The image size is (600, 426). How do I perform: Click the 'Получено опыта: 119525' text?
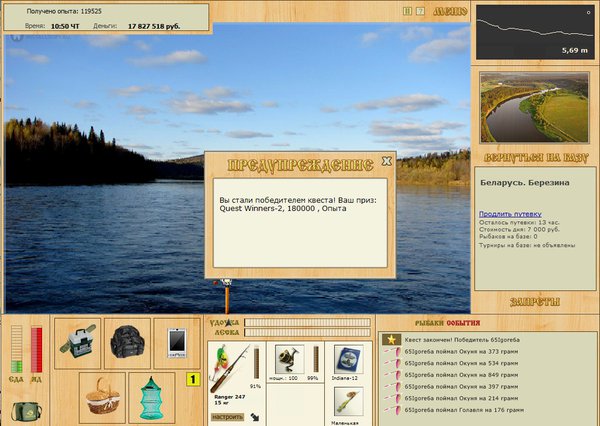(64, 11)
